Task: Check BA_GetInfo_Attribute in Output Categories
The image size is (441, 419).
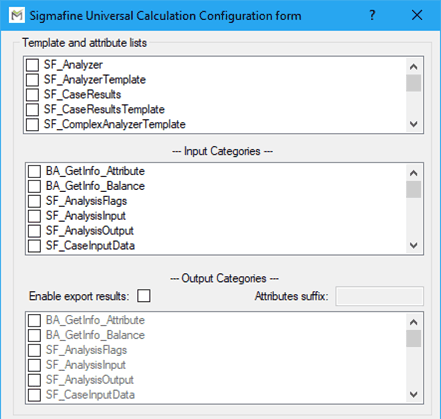Action: click(x=34, y=320)
